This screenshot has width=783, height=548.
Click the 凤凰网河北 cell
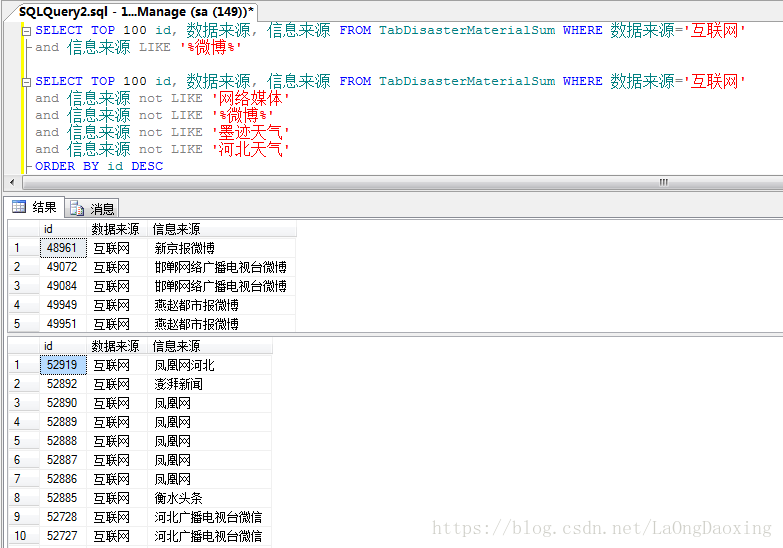point(210,365)
